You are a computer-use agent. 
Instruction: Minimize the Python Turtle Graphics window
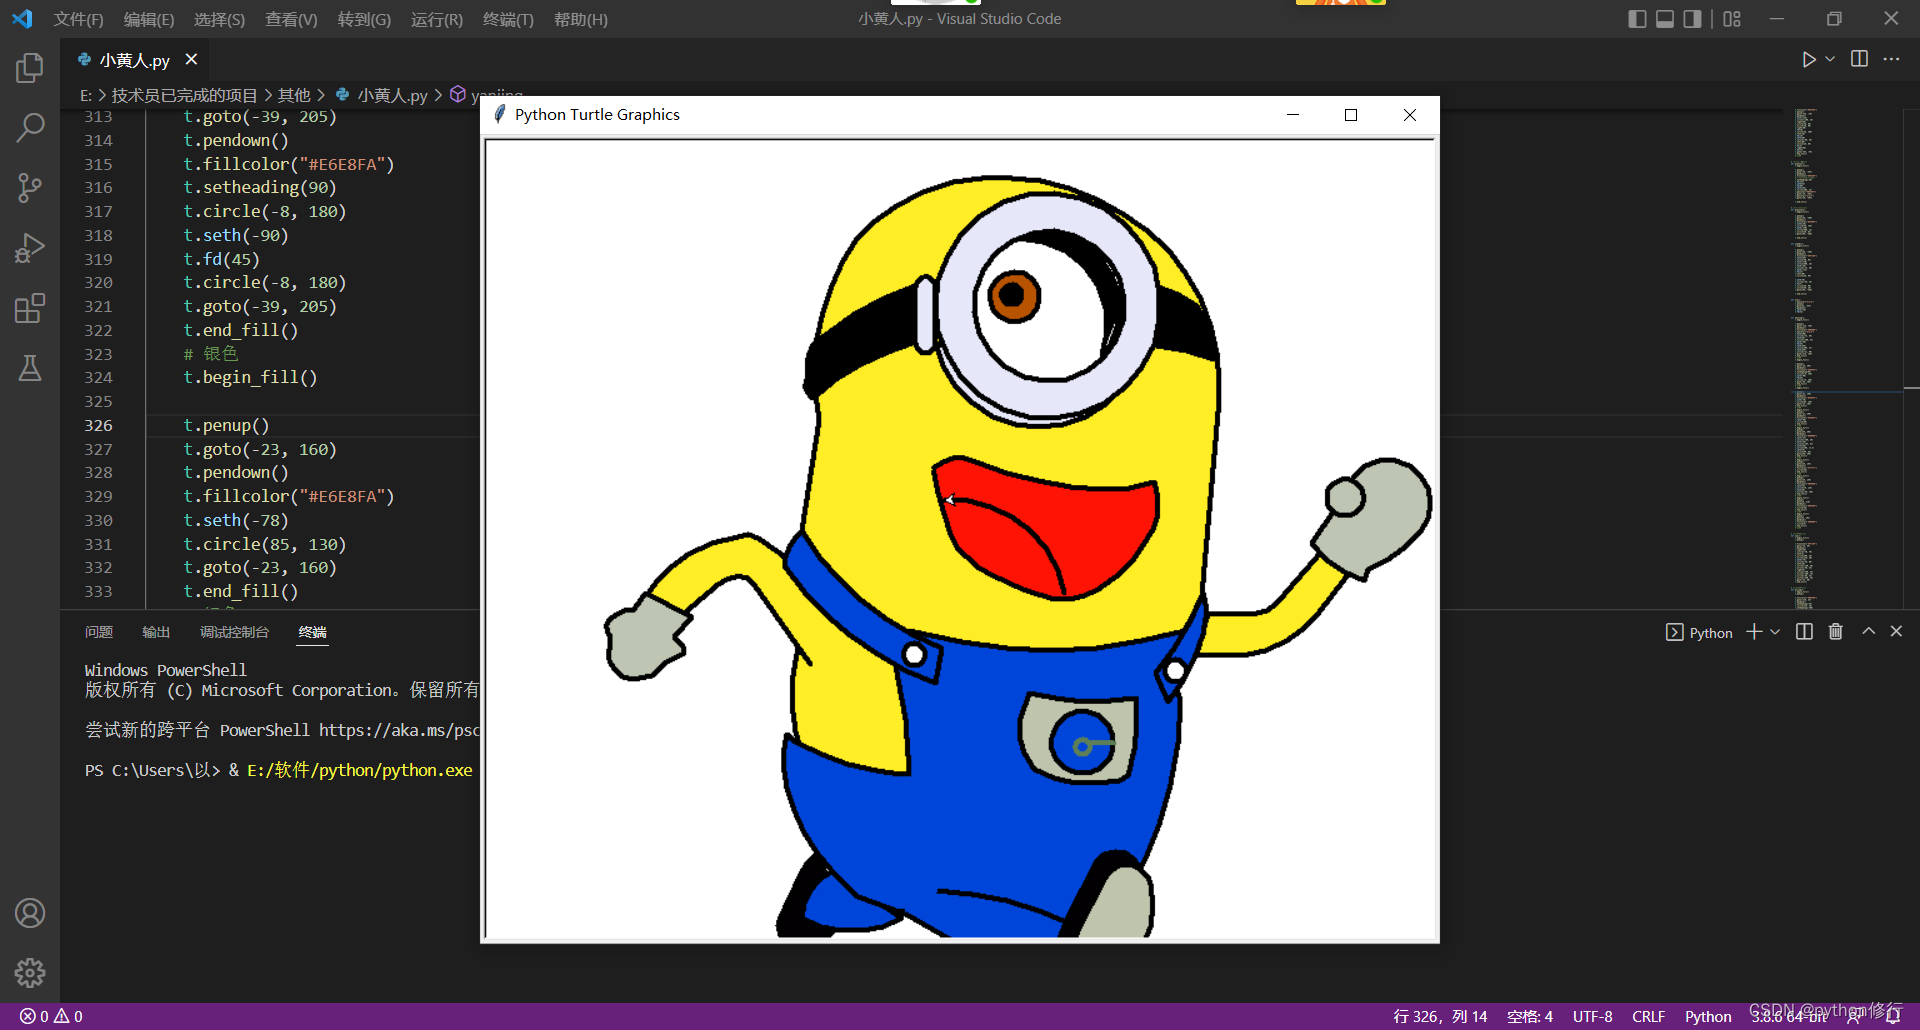[1293, 115]
